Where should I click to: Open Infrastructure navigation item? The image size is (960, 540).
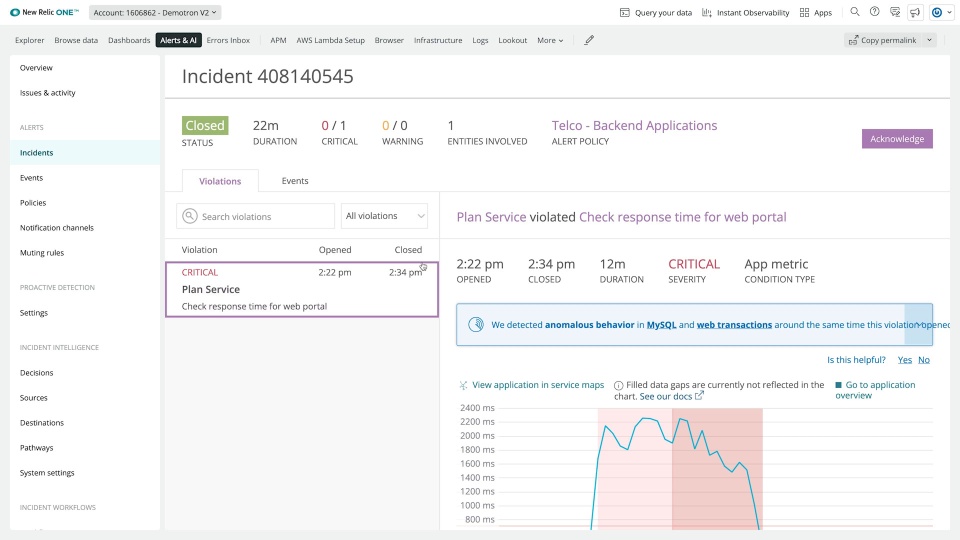point(438,40)
